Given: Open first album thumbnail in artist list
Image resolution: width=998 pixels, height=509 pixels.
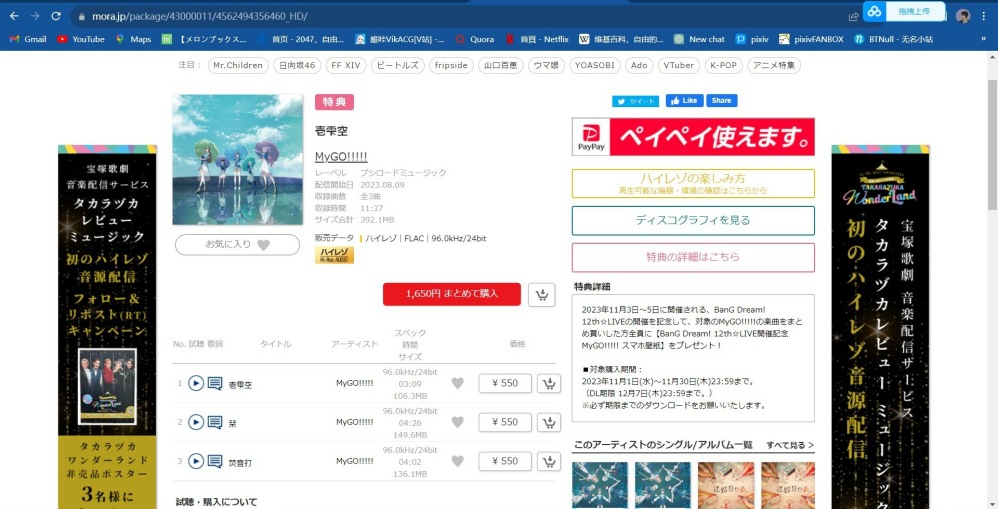Looking at the screenshot, I should coord(600,485).
